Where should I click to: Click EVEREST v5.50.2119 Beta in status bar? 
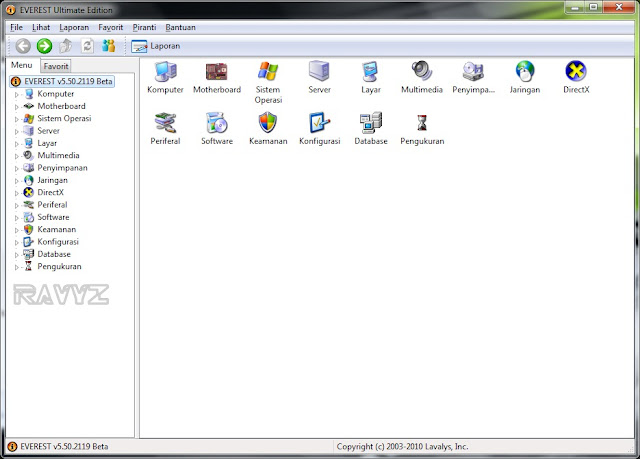(64, 446)
